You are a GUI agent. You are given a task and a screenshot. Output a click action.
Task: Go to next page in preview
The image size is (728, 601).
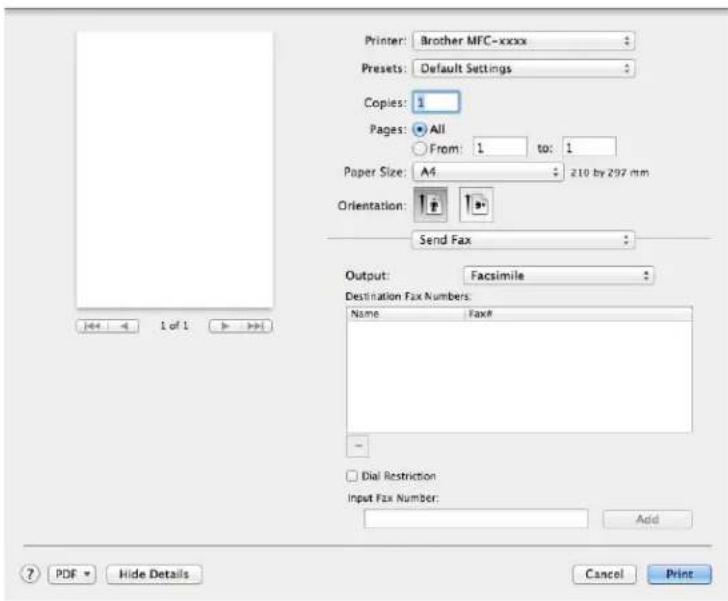(x=225, y=326)
